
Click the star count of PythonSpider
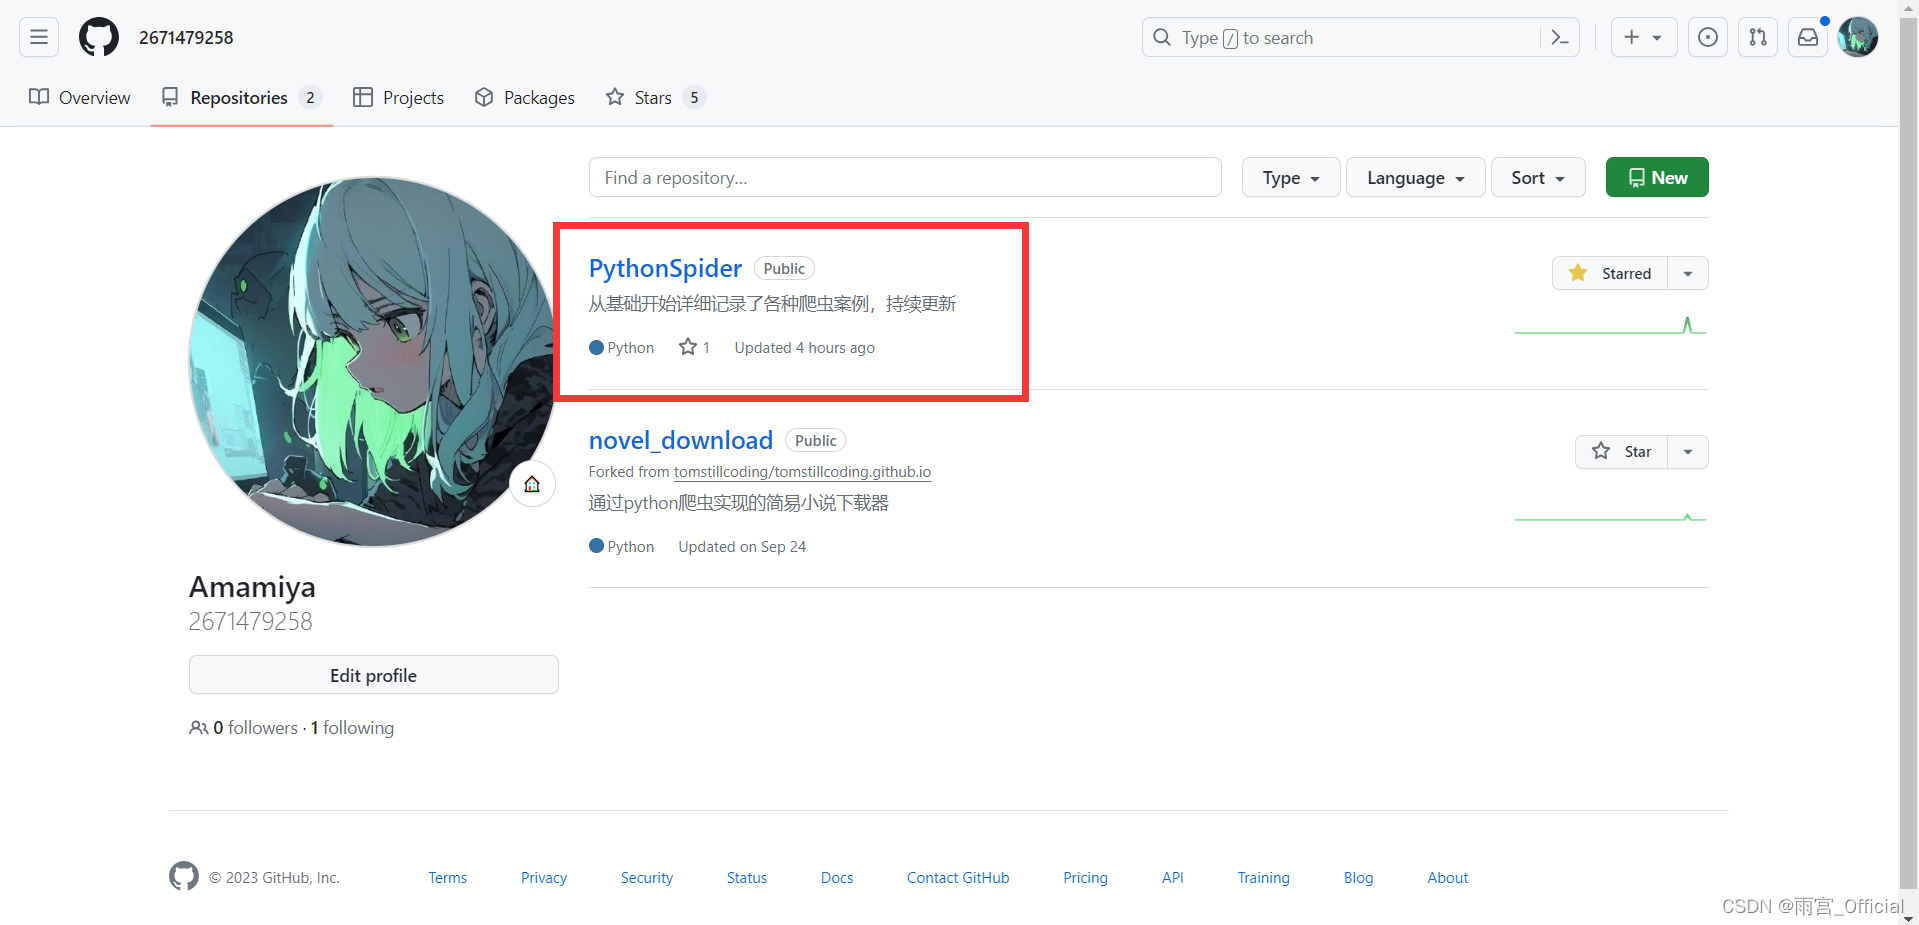[x=694, y=347]
